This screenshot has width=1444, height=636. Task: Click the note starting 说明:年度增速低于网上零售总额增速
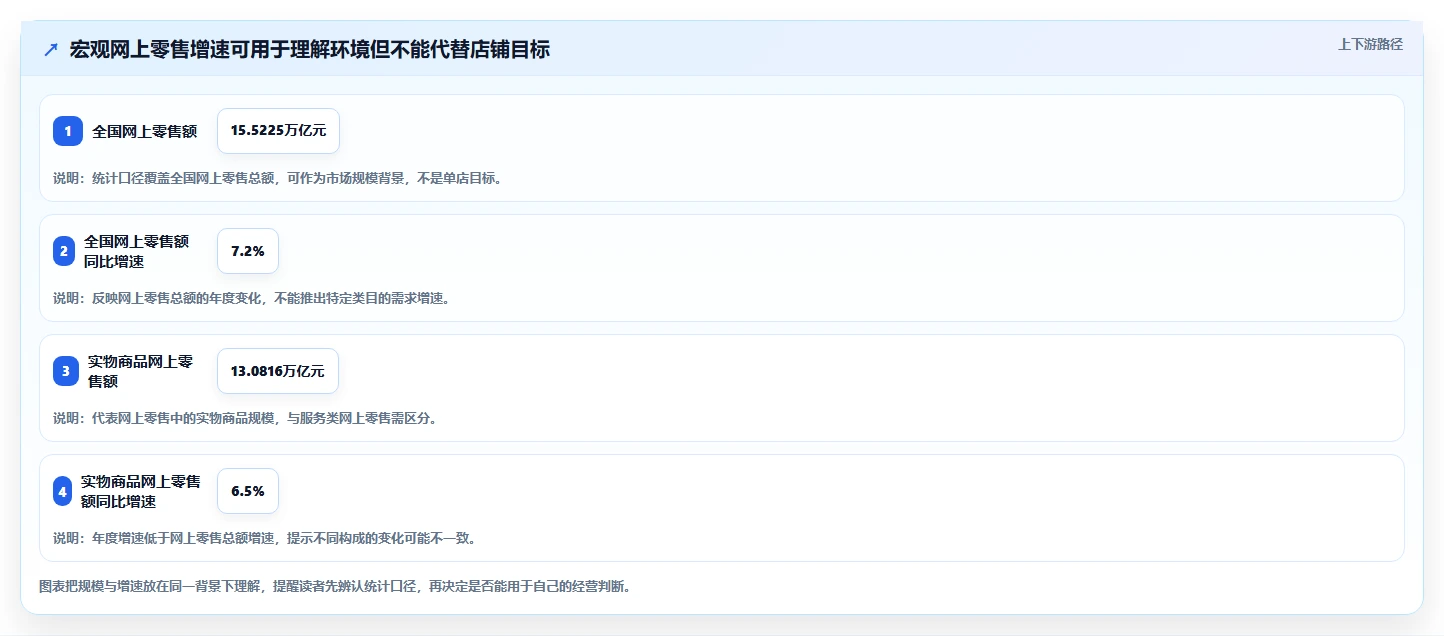(x=264, y=538)
